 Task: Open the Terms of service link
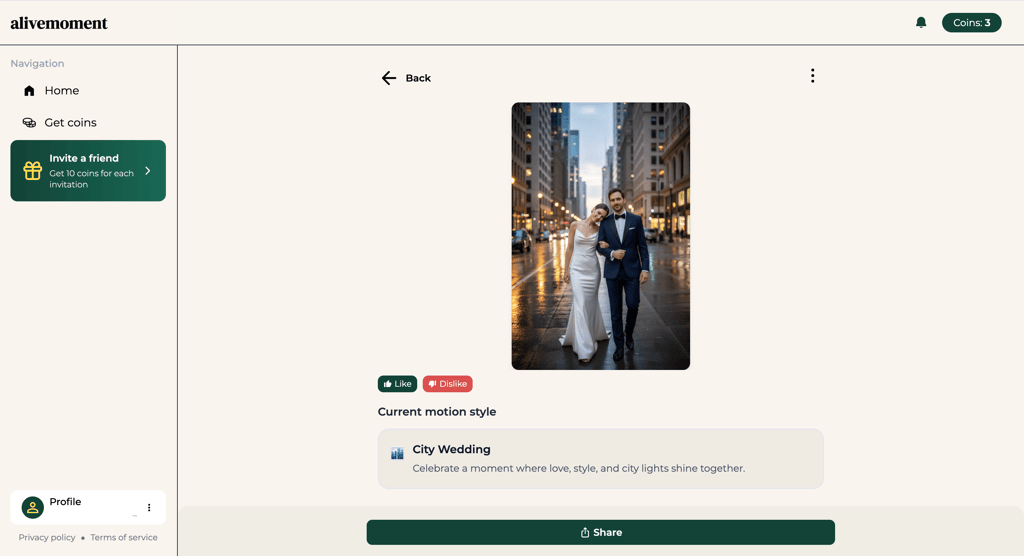pyautogui.click(x=123, y=537)
